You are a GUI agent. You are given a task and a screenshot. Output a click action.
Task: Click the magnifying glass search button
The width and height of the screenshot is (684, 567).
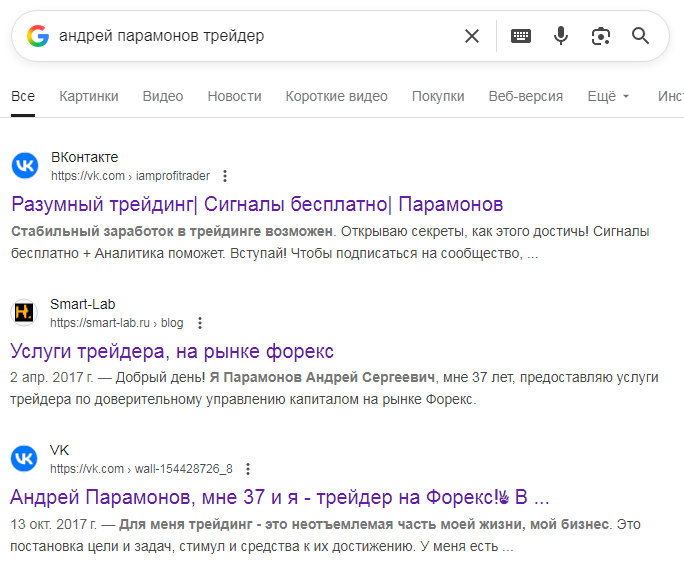[641, 36]
